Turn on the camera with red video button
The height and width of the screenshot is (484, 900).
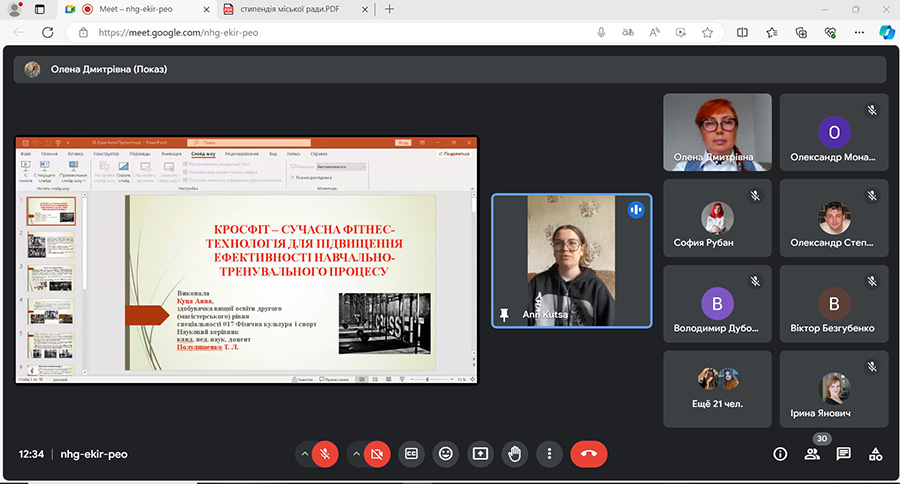(x=377, y=453)
